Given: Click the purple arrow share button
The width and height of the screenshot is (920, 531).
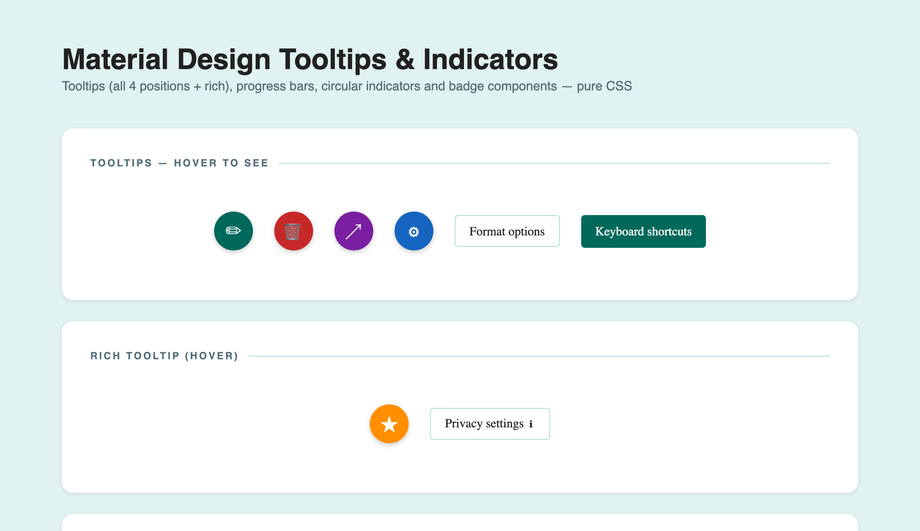Looking at the screenshot, I should [x=354, y=231].
